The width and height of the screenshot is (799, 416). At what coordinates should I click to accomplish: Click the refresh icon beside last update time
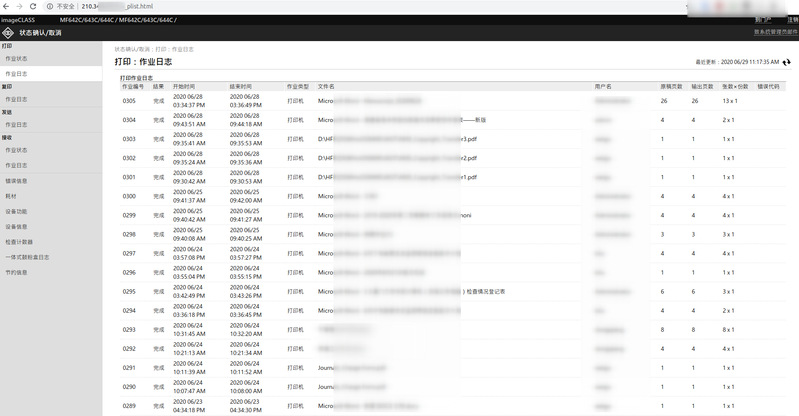[786, 62]
